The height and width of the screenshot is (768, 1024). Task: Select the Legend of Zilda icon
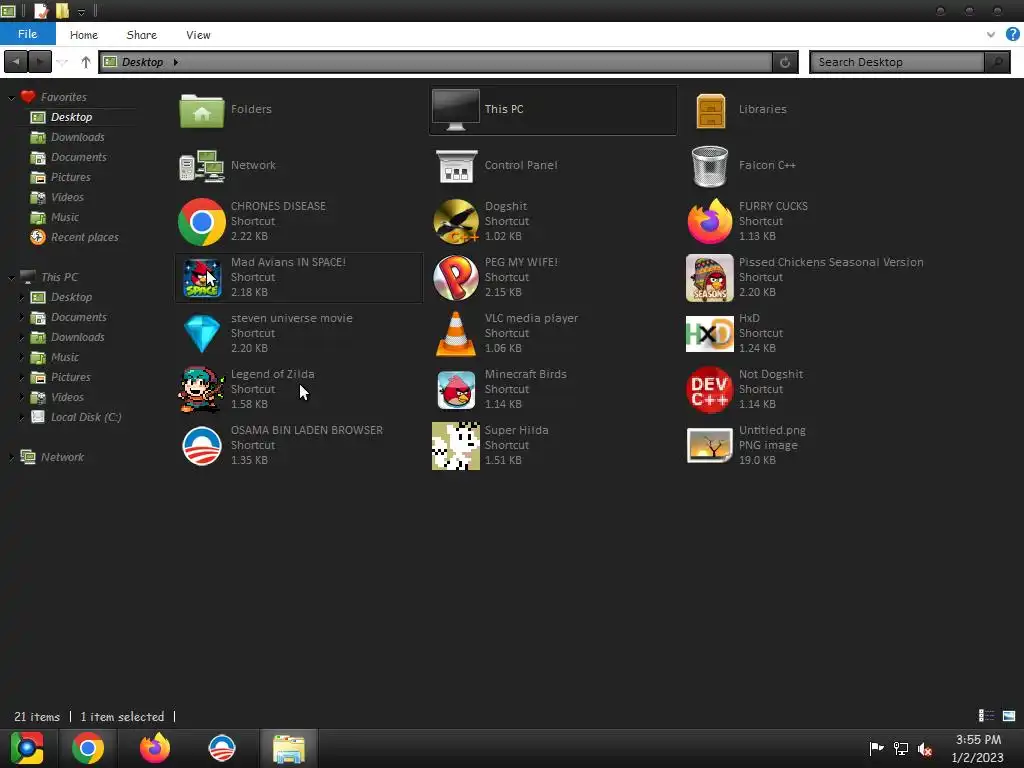point(202,390)
